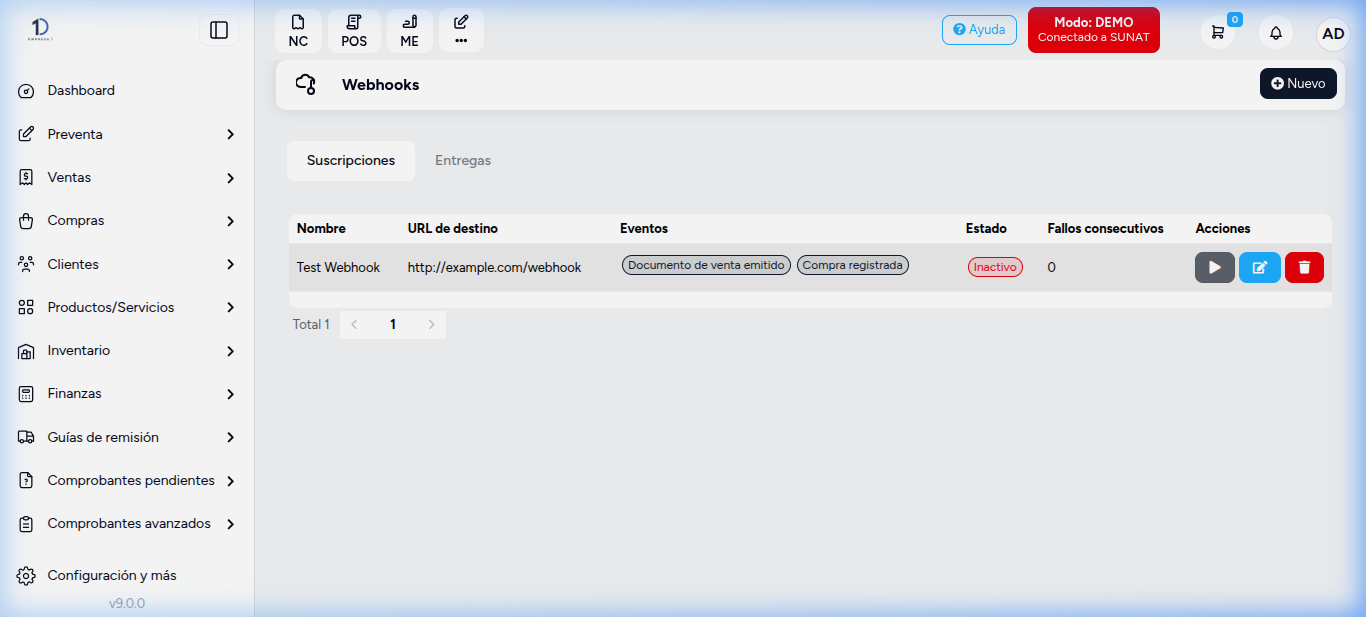This screenshot has height=617, width=1366.
Task: Click the red delete trash button
Action: pos(1304,268)
